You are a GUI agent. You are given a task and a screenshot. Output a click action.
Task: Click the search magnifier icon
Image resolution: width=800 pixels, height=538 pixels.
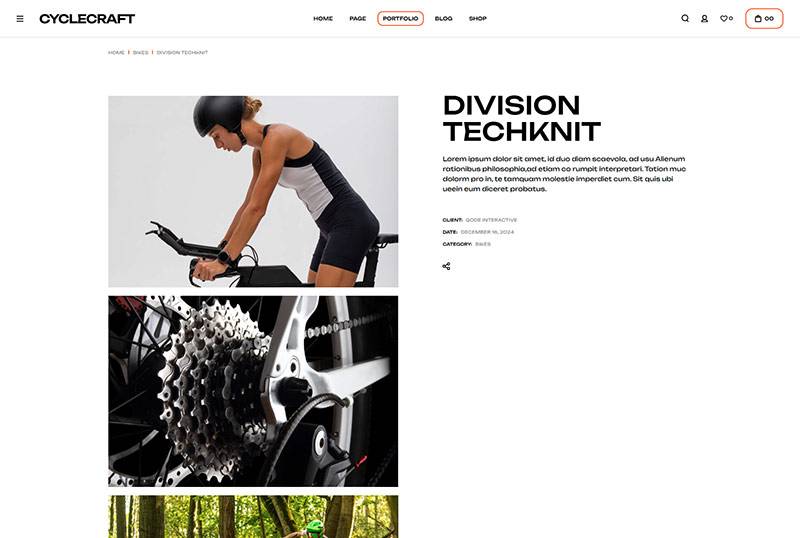coord(685,18)
